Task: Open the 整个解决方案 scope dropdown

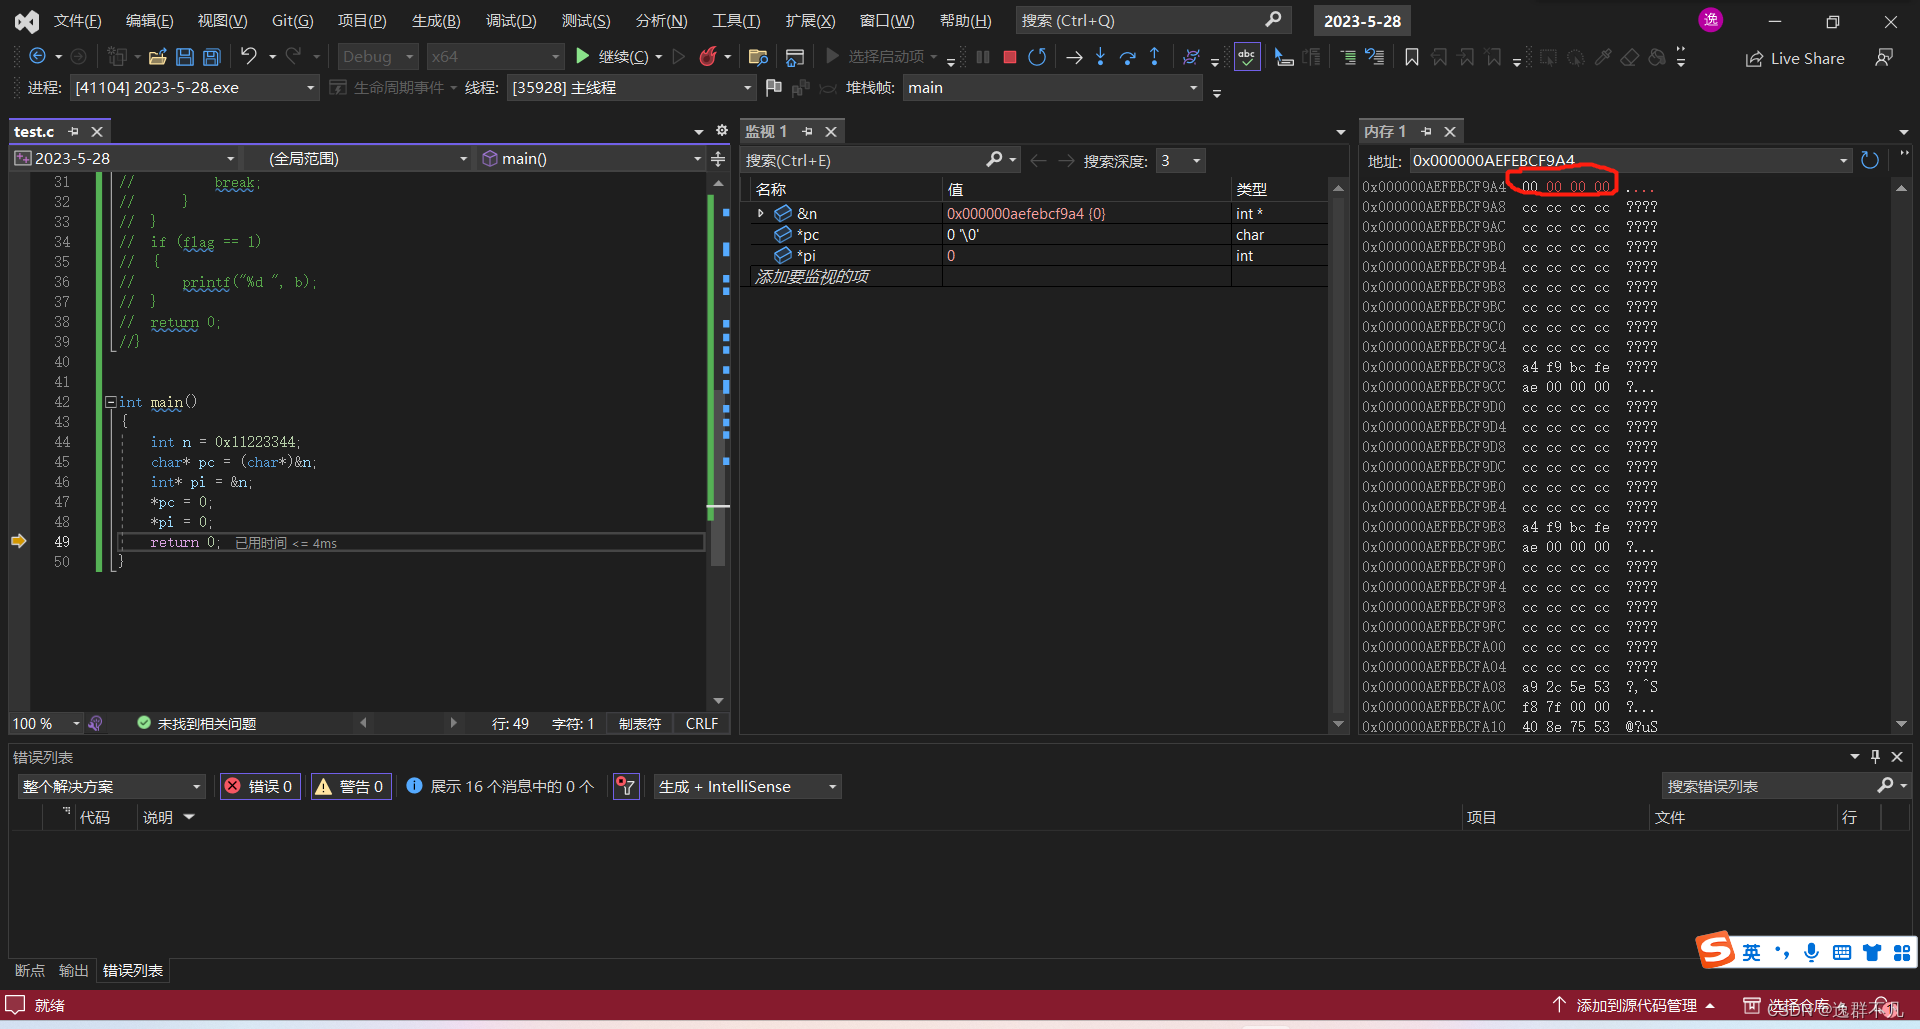Action: [112, 787]
